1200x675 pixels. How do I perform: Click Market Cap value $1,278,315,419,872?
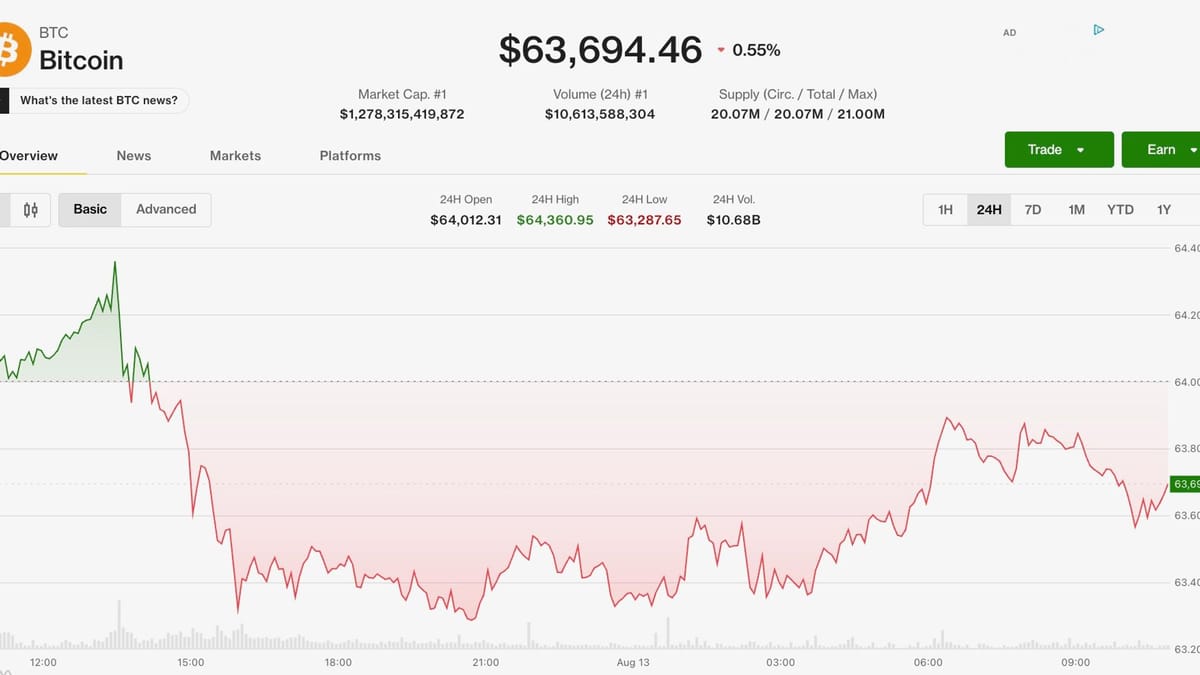click(402, 114)
